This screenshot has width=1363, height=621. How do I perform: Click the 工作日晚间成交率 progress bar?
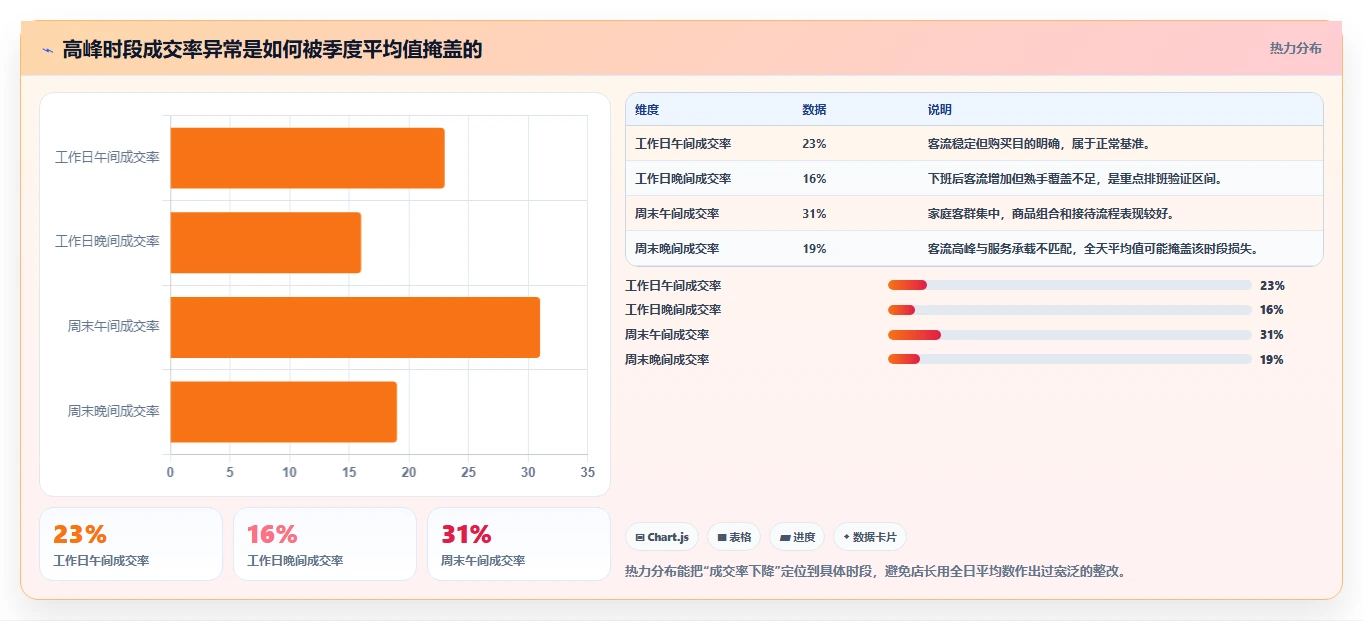1069,310
